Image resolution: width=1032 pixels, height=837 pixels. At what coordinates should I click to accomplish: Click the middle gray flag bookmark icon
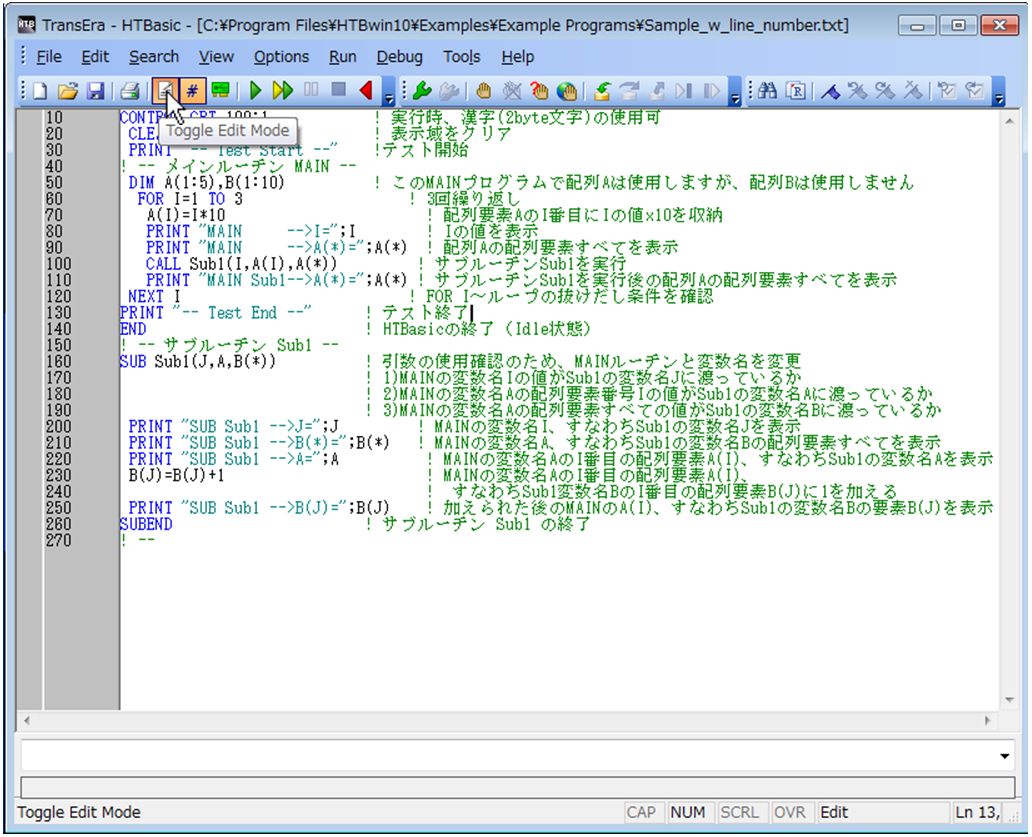click(885, 91)
